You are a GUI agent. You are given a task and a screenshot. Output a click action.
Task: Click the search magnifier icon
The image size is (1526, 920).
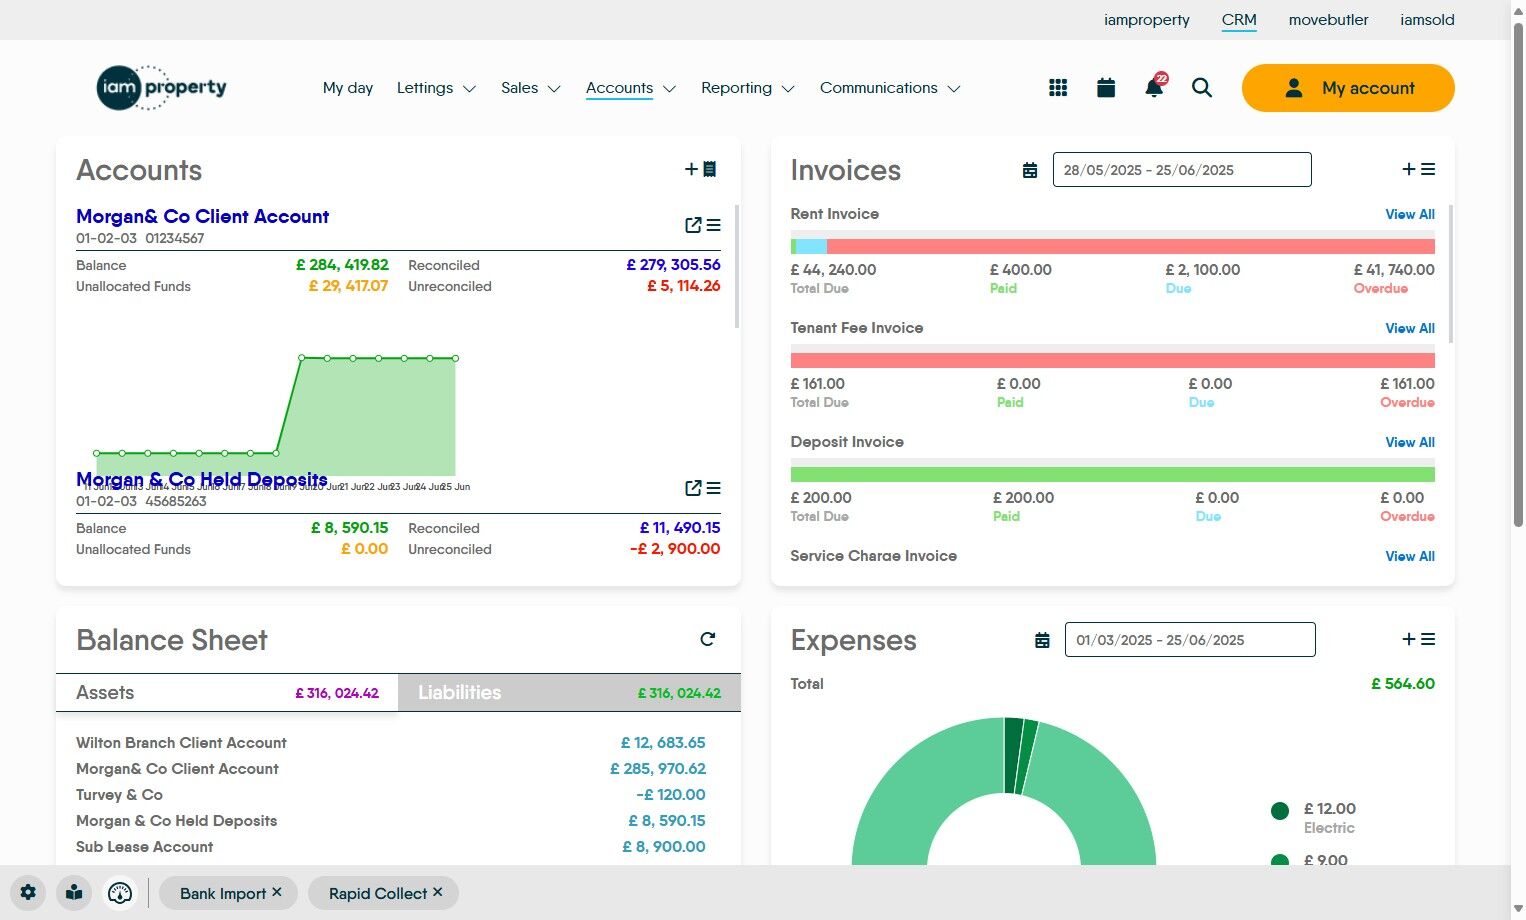click(1202, 88)
